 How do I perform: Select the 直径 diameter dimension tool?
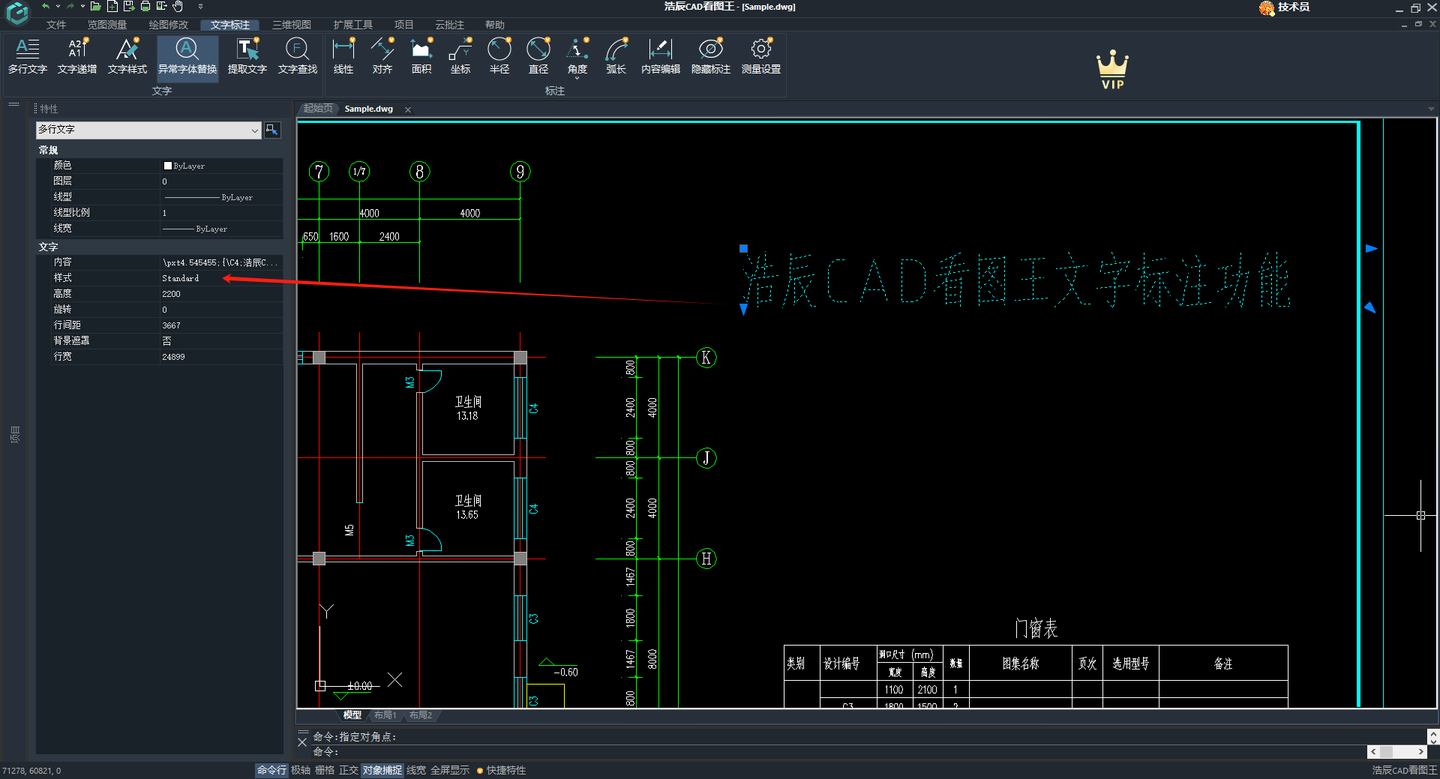click(538, 56)
